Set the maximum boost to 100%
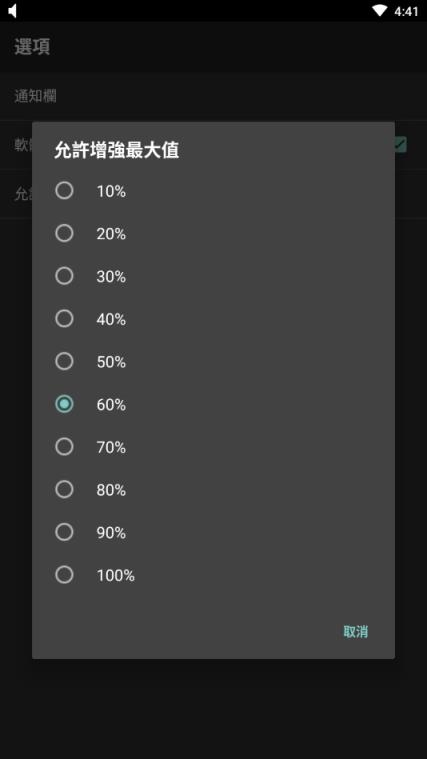Screen dimensions: 427x759 point(64,575)
